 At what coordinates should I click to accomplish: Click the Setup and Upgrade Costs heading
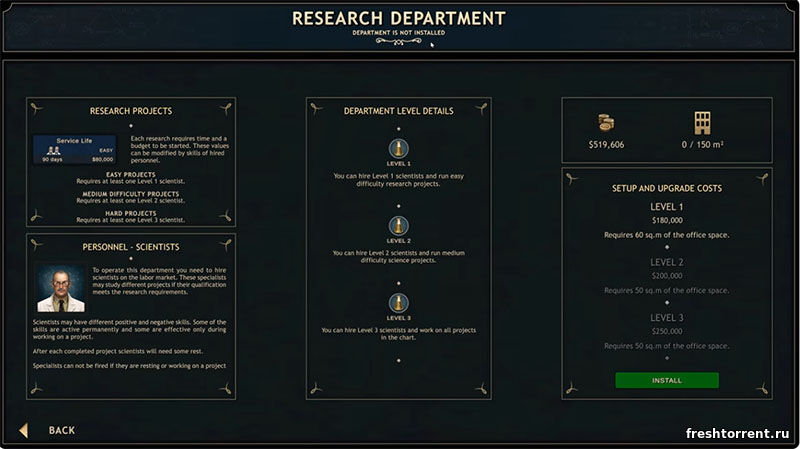666,188
